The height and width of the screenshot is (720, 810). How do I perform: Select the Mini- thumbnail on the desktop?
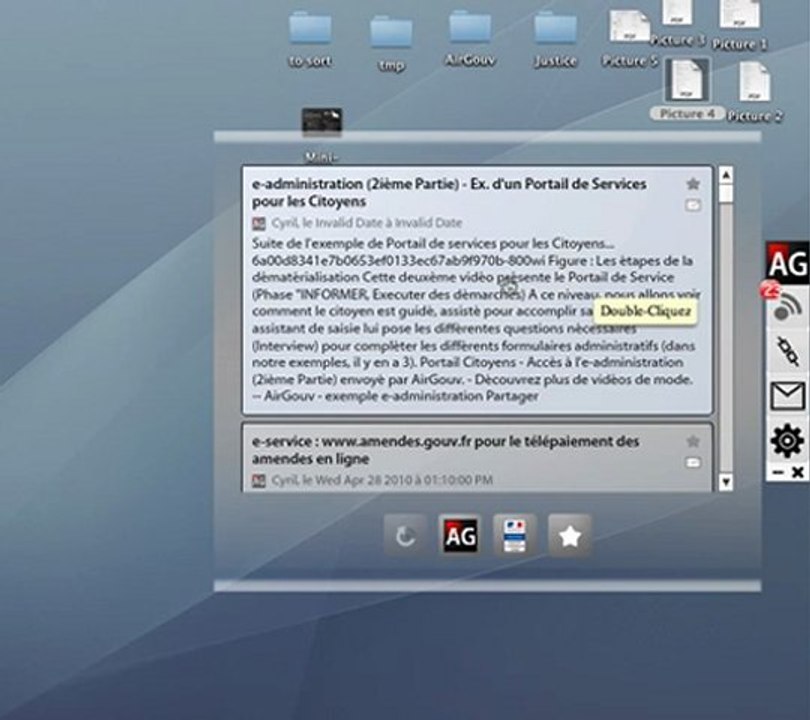[322, 120]
